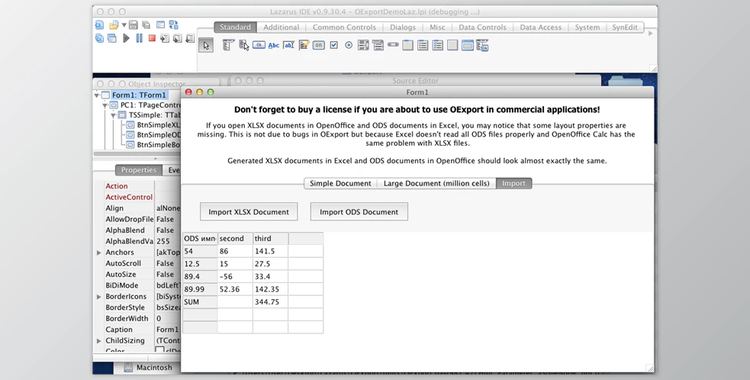The width and height of the screenshot is (750, 380).
Task: Select the TComboBox component icon
Action: pyautogui.click(x=378, y=45)
